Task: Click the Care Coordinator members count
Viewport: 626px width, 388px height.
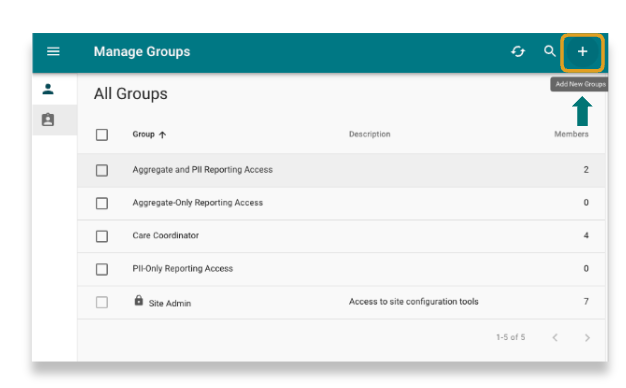Action: tap(586, 236)
